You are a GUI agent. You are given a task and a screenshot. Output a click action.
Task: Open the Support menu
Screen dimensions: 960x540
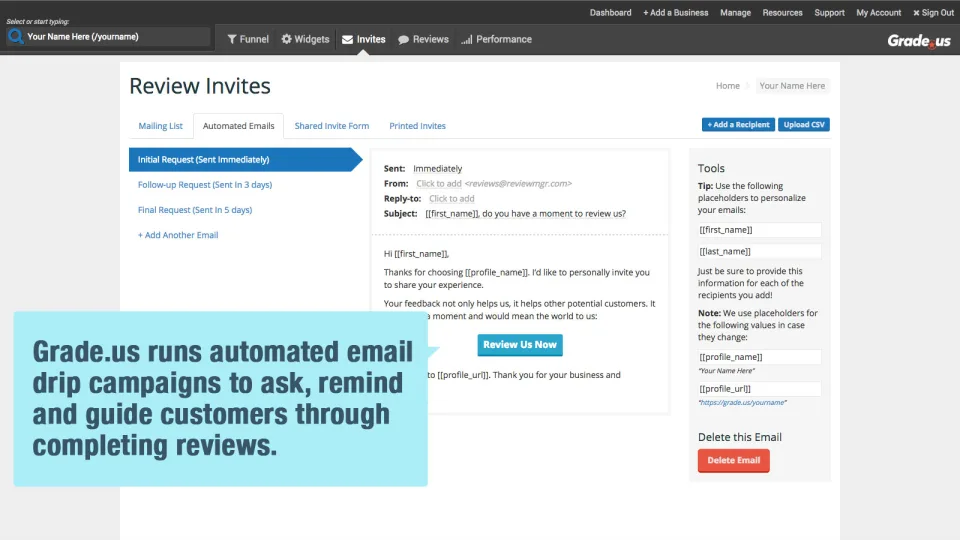coord(829,12)
